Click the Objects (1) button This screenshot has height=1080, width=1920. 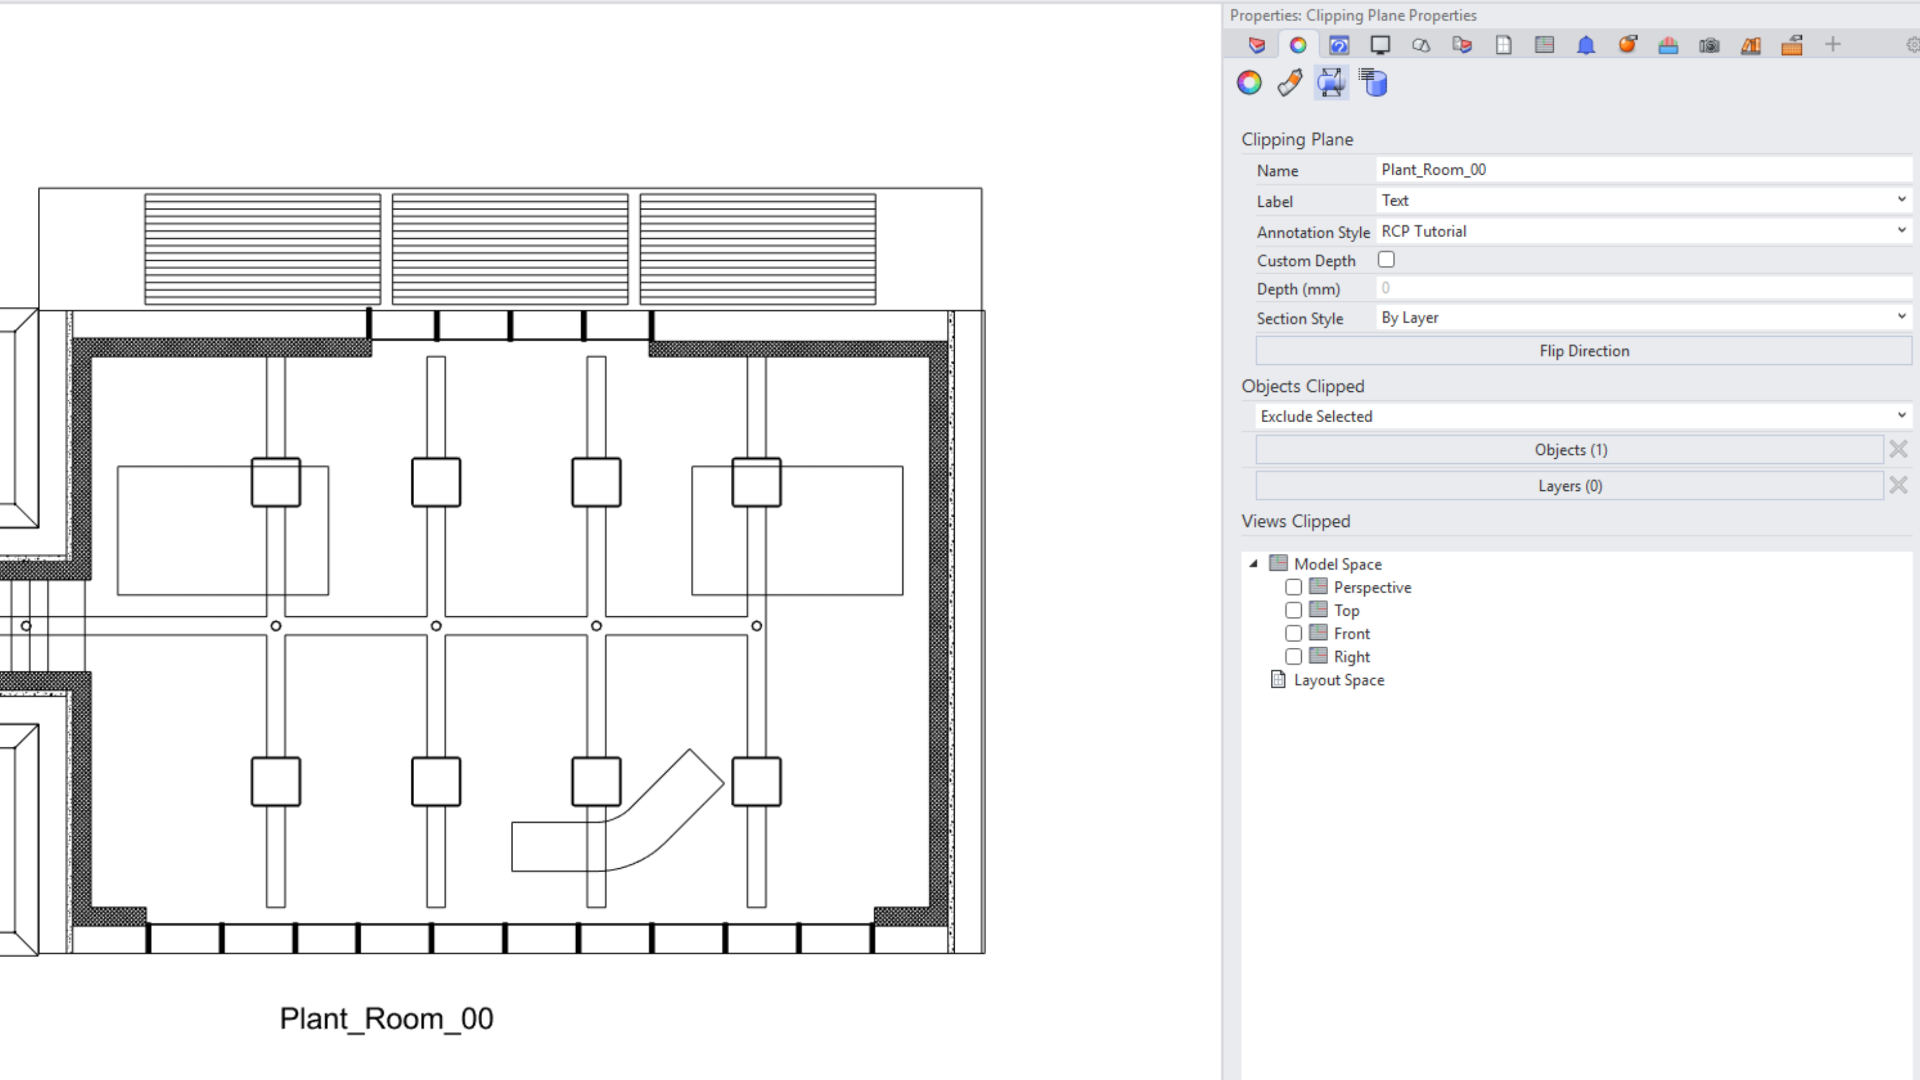[1570, 450]
